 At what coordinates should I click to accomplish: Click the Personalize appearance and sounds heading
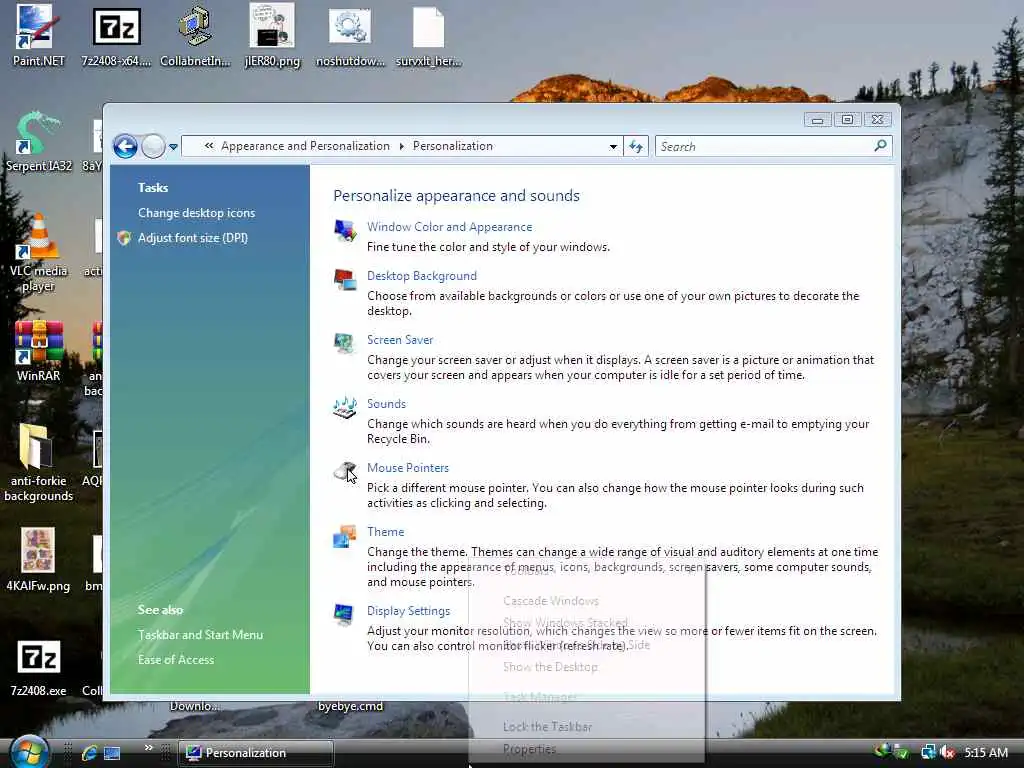[x=456, y=195]
